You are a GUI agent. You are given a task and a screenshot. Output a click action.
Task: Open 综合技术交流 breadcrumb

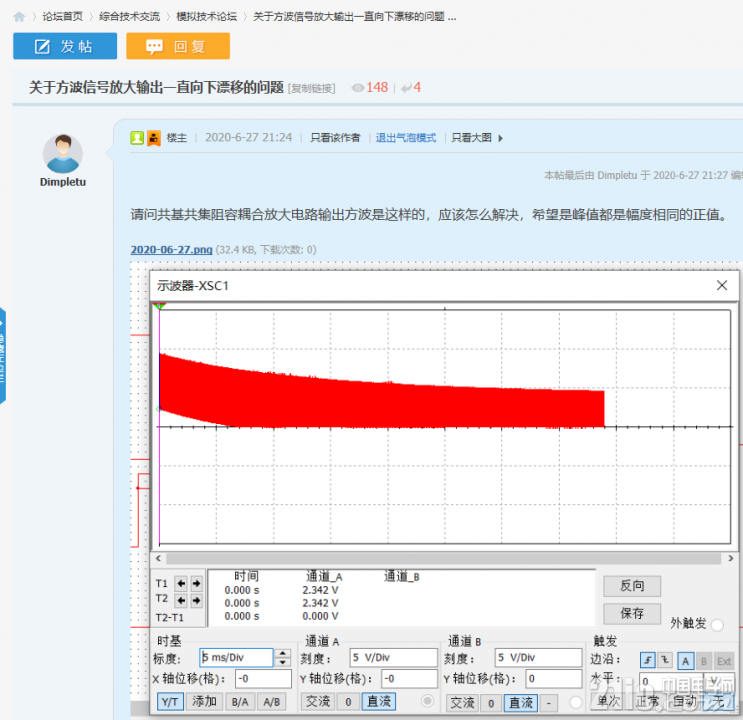129,17
